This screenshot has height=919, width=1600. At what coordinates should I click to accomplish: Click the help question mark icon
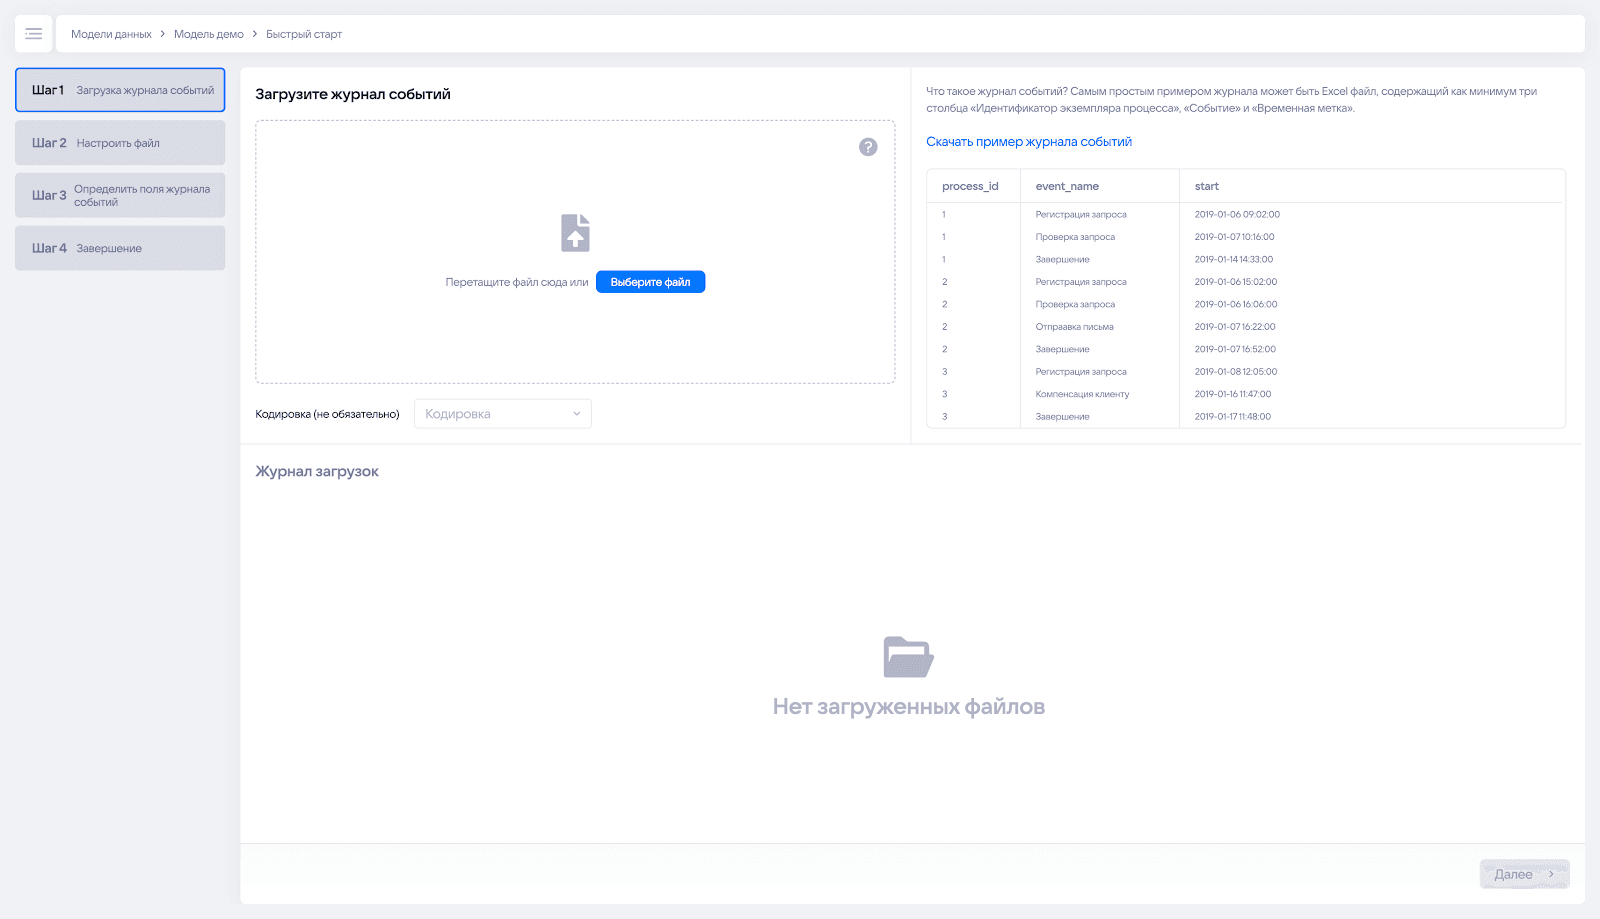coord(868,147)
